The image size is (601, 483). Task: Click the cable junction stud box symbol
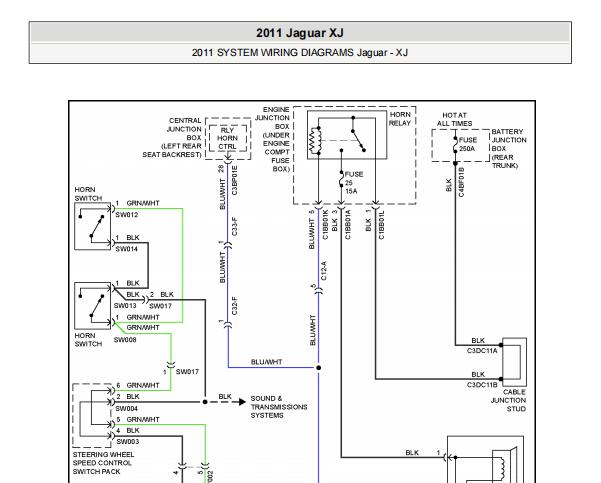pos(514,362)
